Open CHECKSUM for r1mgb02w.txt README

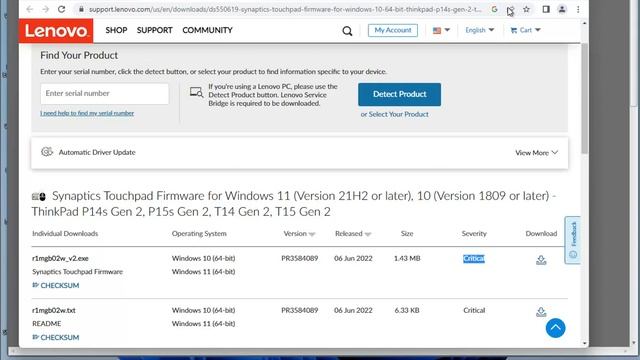(x=56, y=337)
